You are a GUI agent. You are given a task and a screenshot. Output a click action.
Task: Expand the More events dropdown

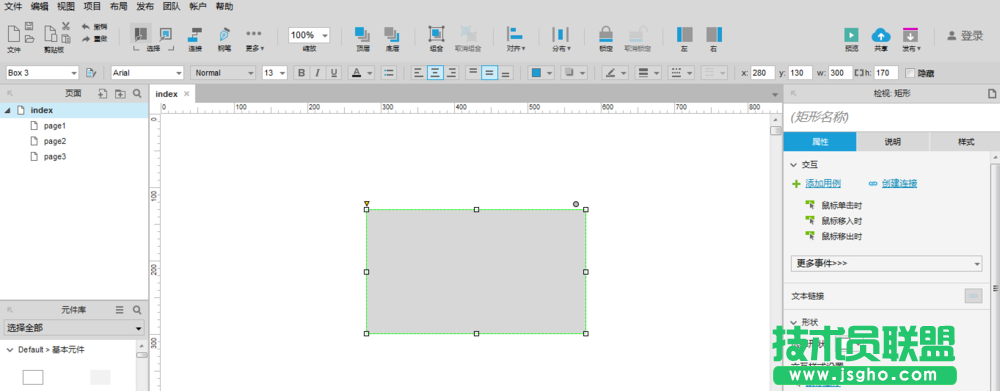pyautogui.click(x=886, y=263)
